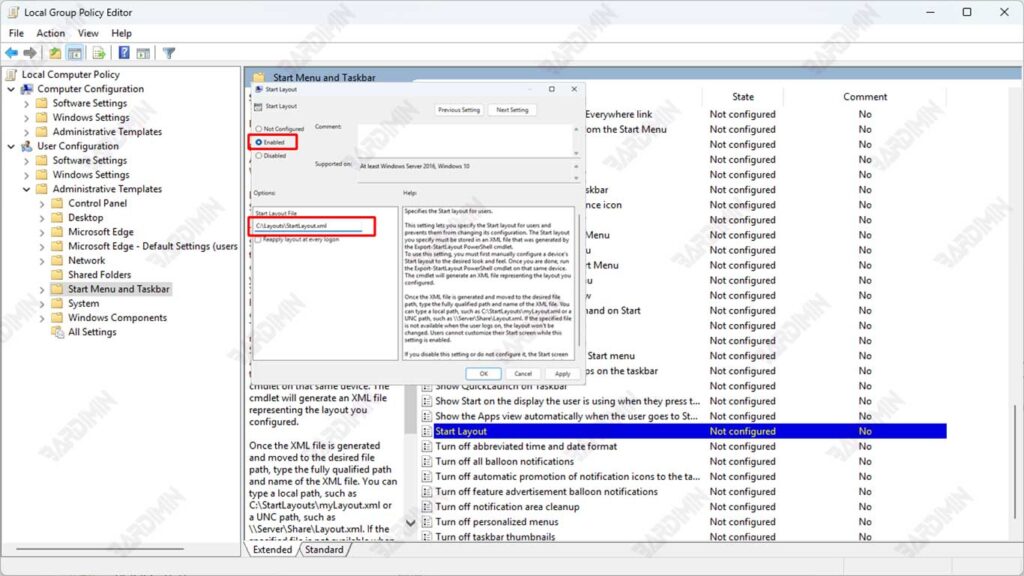Click the Start Layout File path field
Viewport: 1024px width, 576px height.
pyautogui.click(x=308, y=226)
